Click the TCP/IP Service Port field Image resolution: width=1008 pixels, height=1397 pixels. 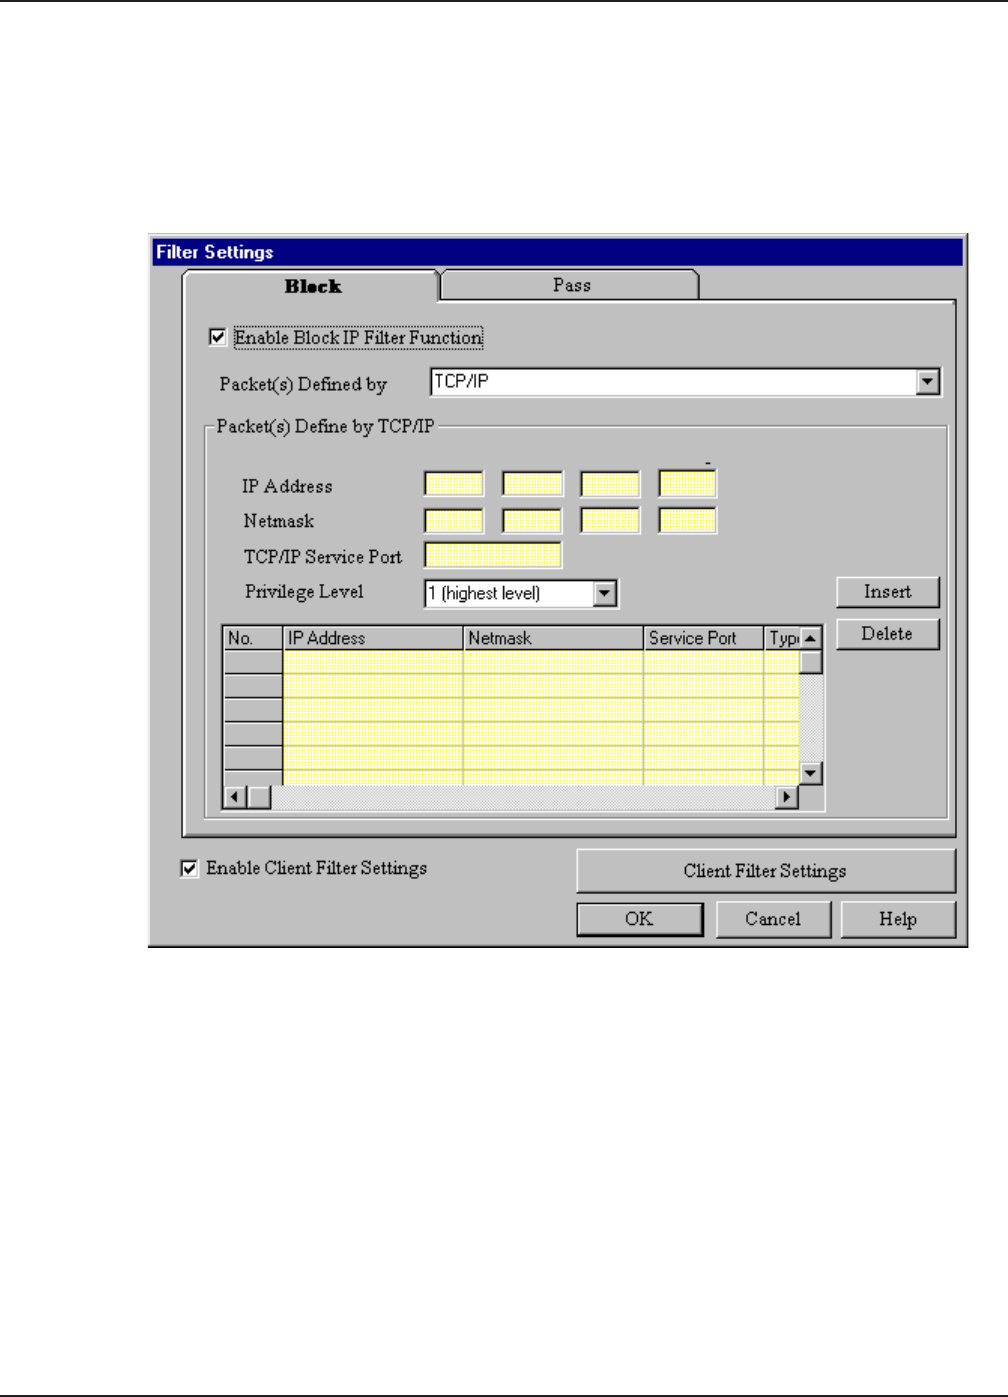tap(493, 556)
